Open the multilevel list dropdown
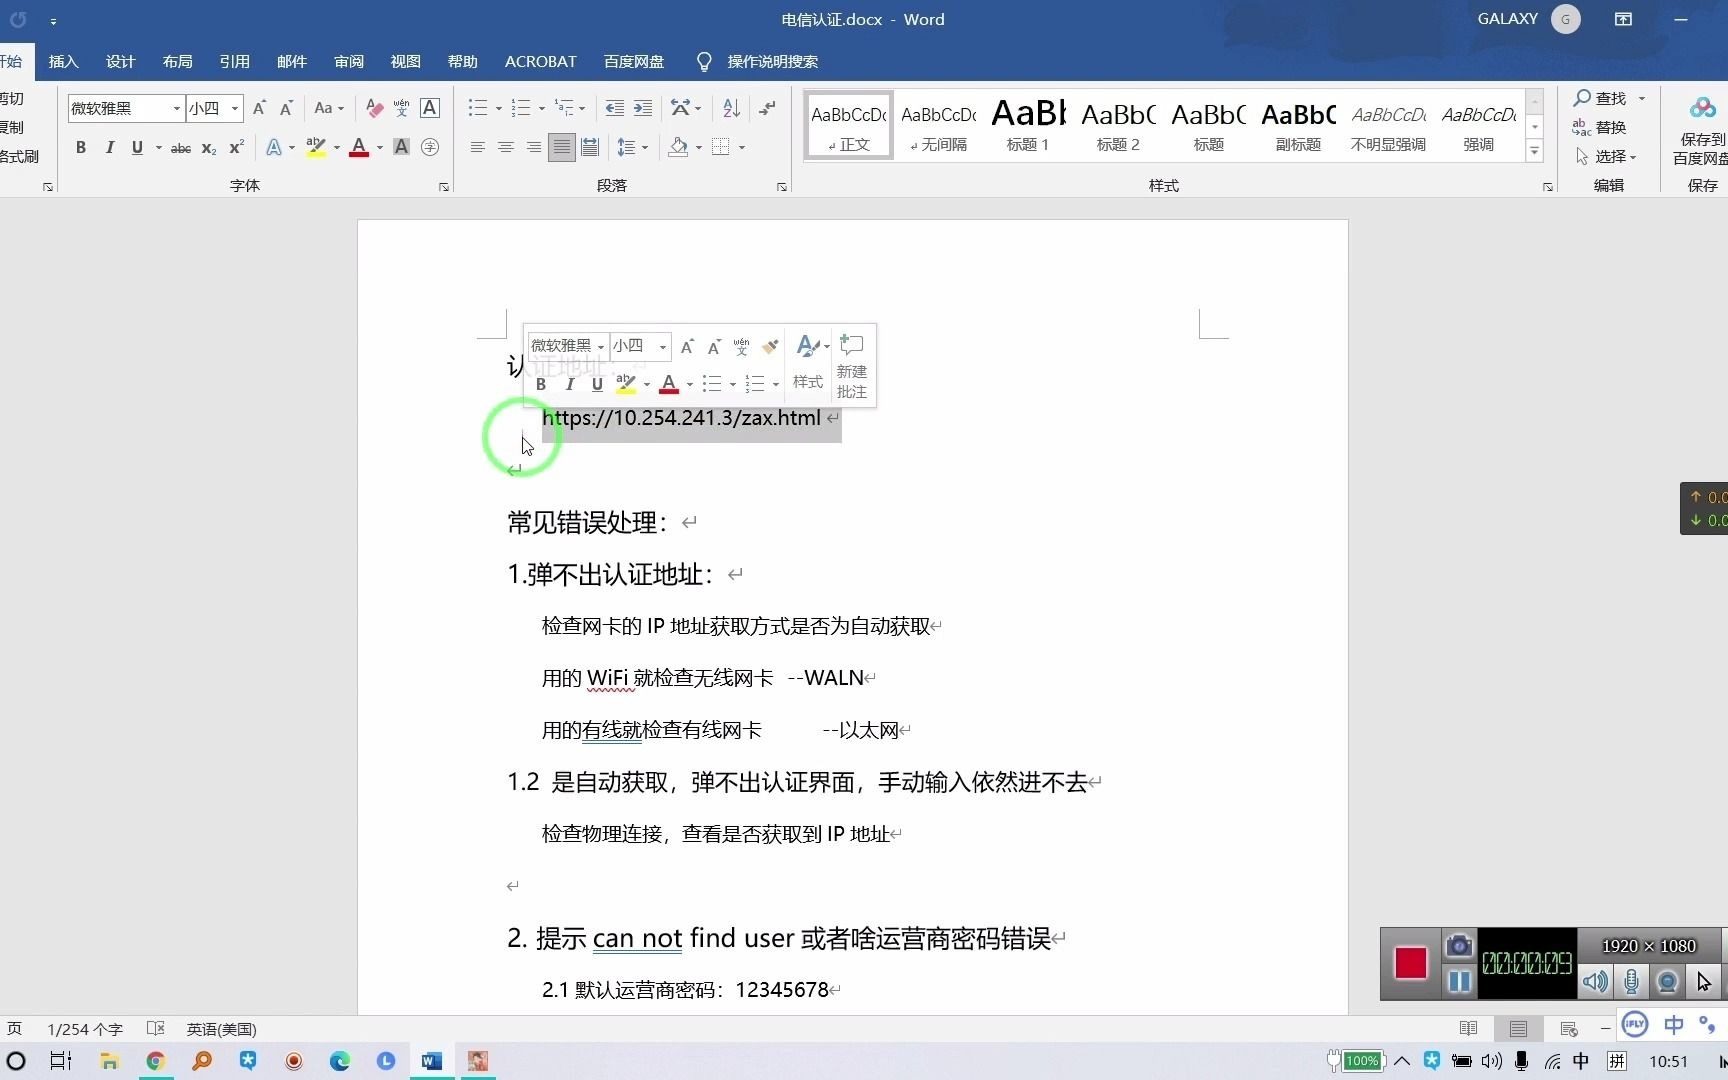This screenshot has width=1728, height=1080. click(582, 108)
